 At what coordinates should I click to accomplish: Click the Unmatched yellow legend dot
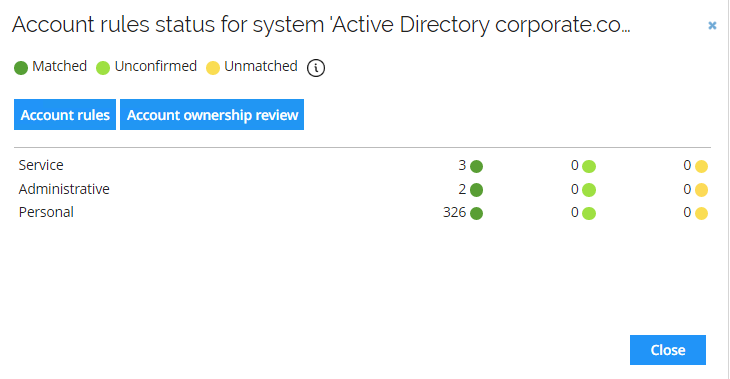point(213,68)
